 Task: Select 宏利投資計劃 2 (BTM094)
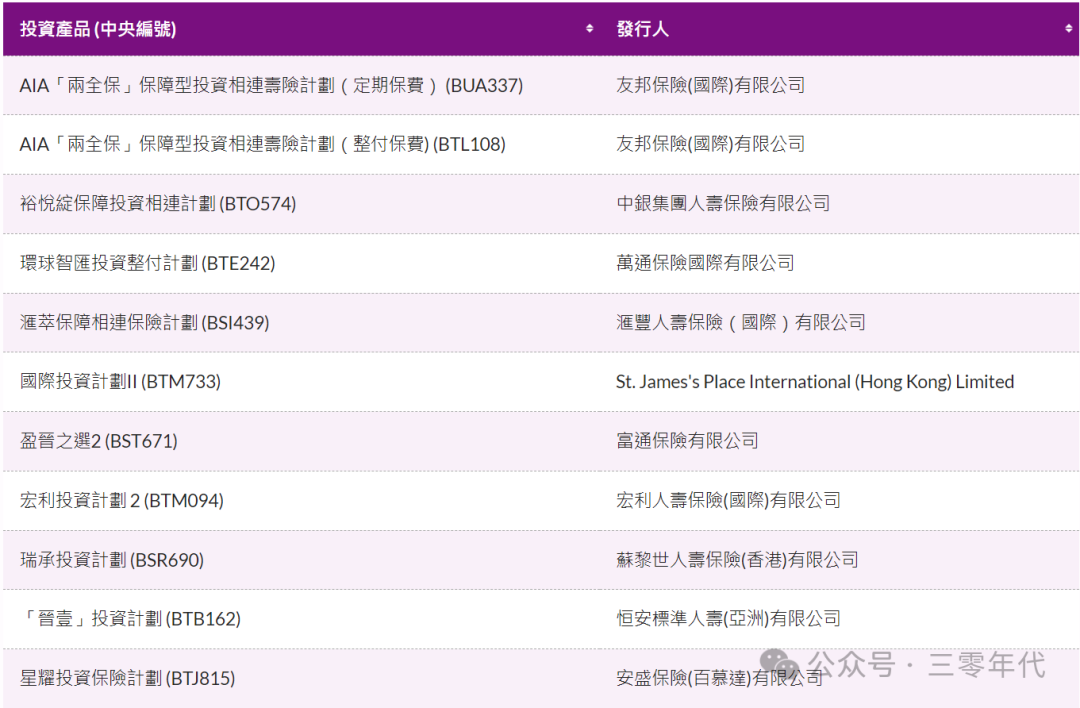[122, 500]
